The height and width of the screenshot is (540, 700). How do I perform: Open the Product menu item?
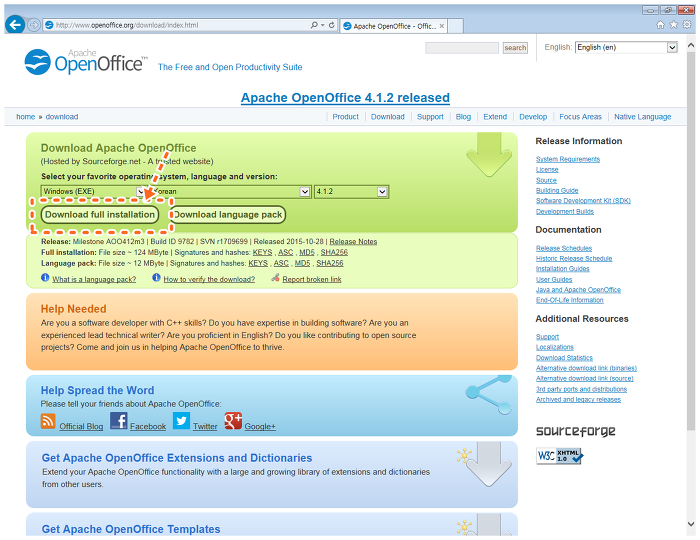[x=345, y=117]
